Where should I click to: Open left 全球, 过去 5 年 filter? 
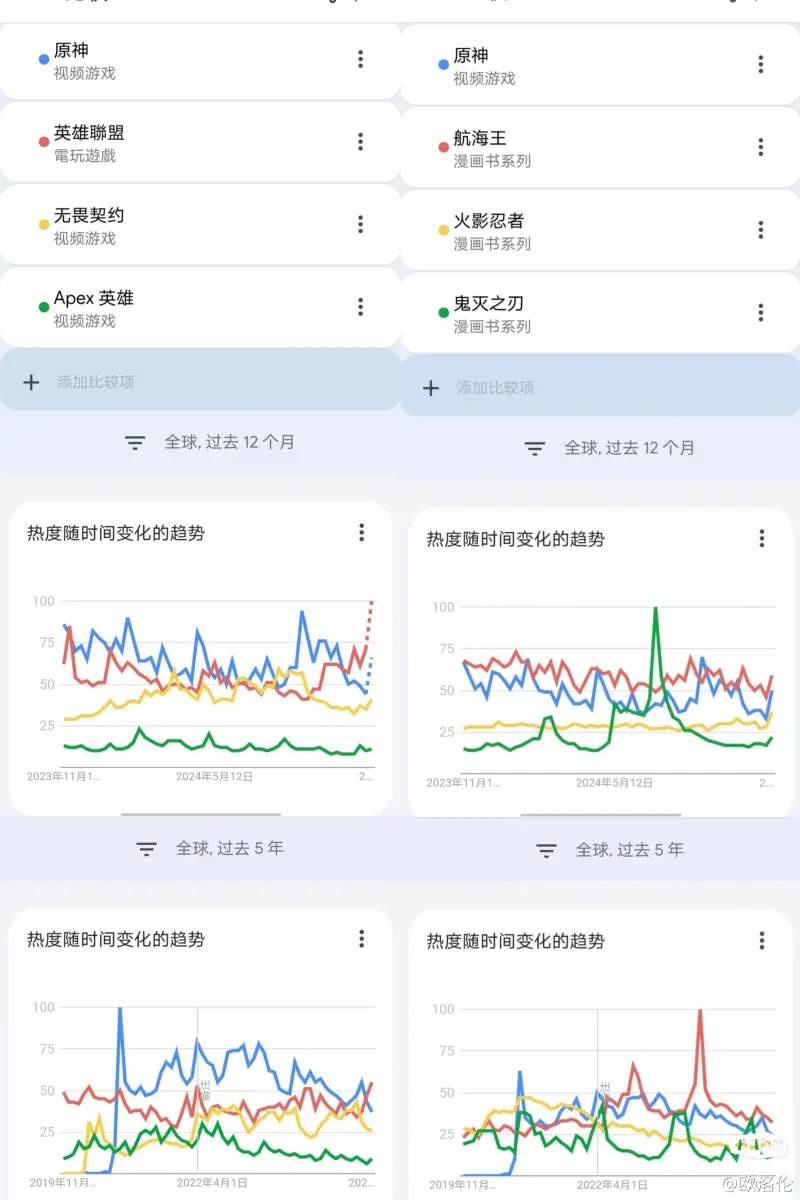coord(210,848)
